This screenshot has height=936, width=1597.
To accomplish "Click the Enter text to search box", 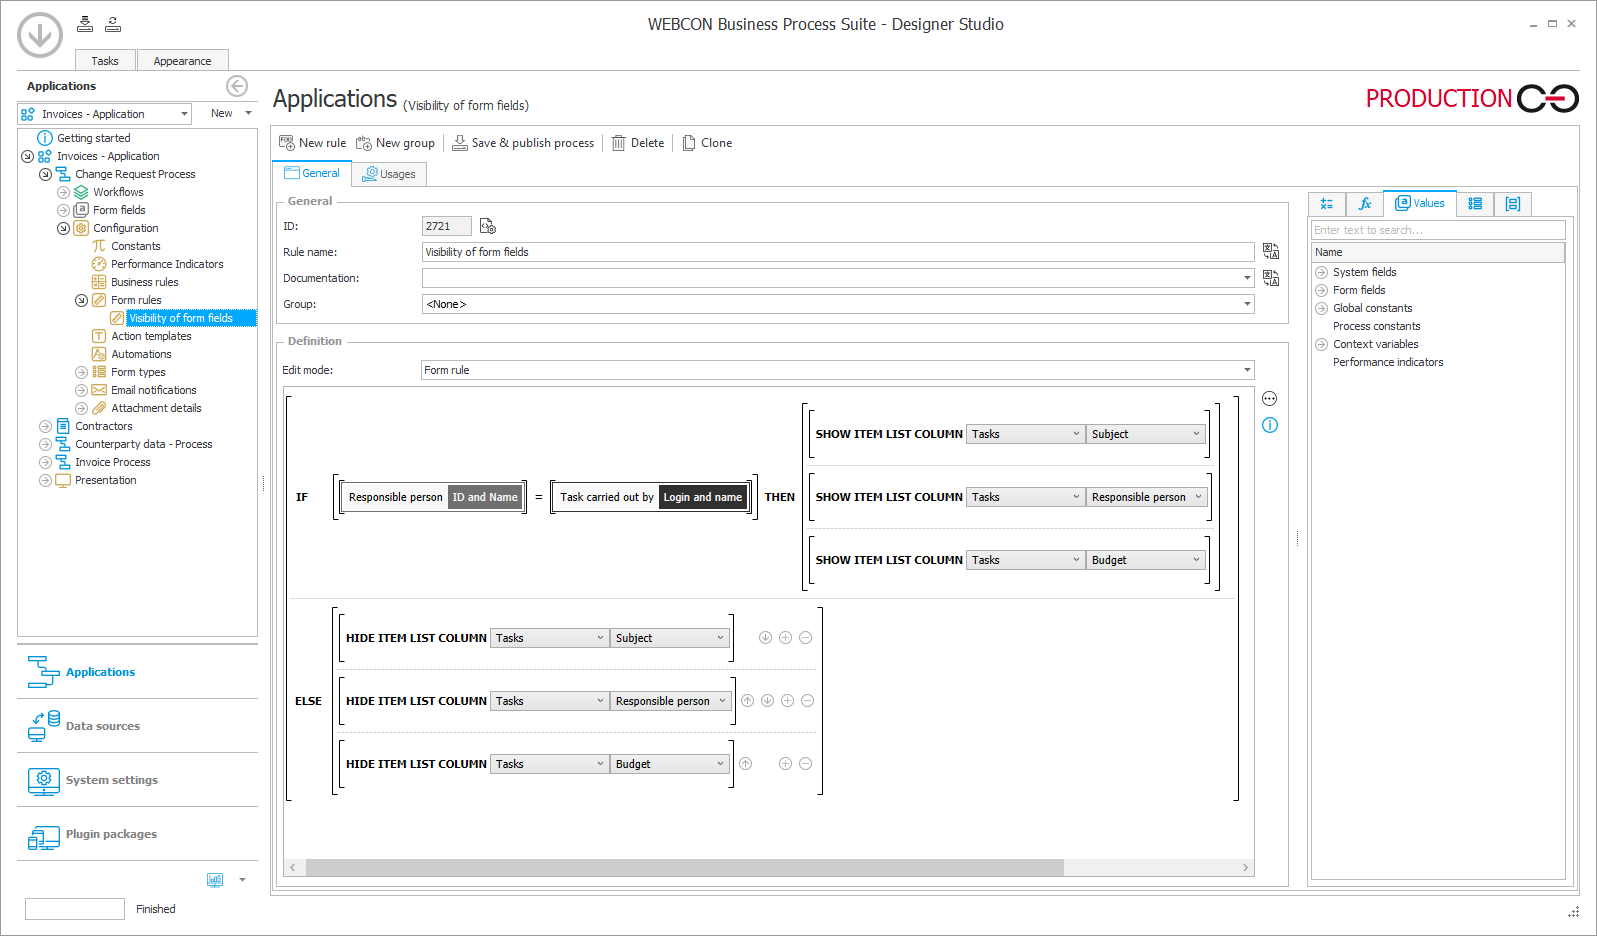I will pos(1438,230).
